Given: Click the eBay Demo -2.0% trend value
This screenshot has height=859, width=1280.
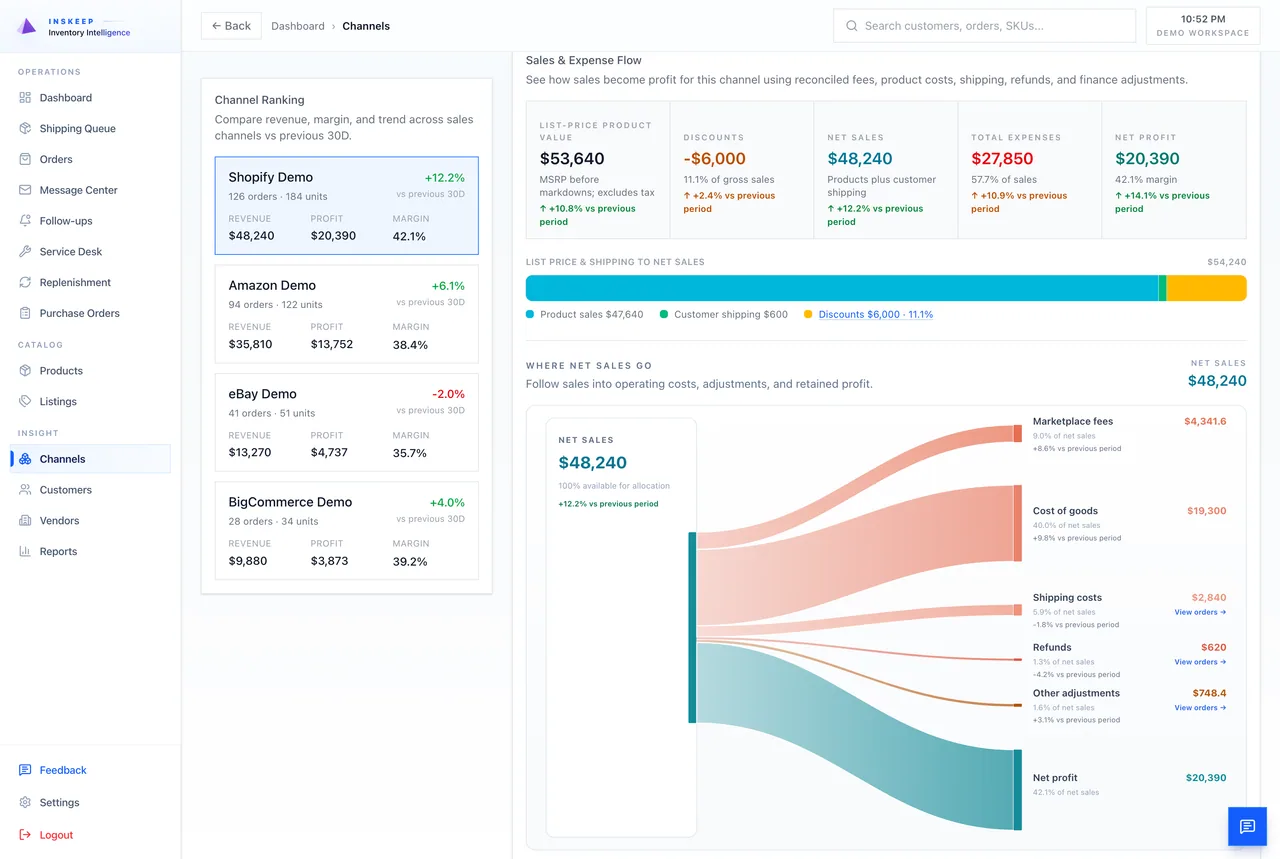Looking at the screenshot, I should tap(448, 394).
